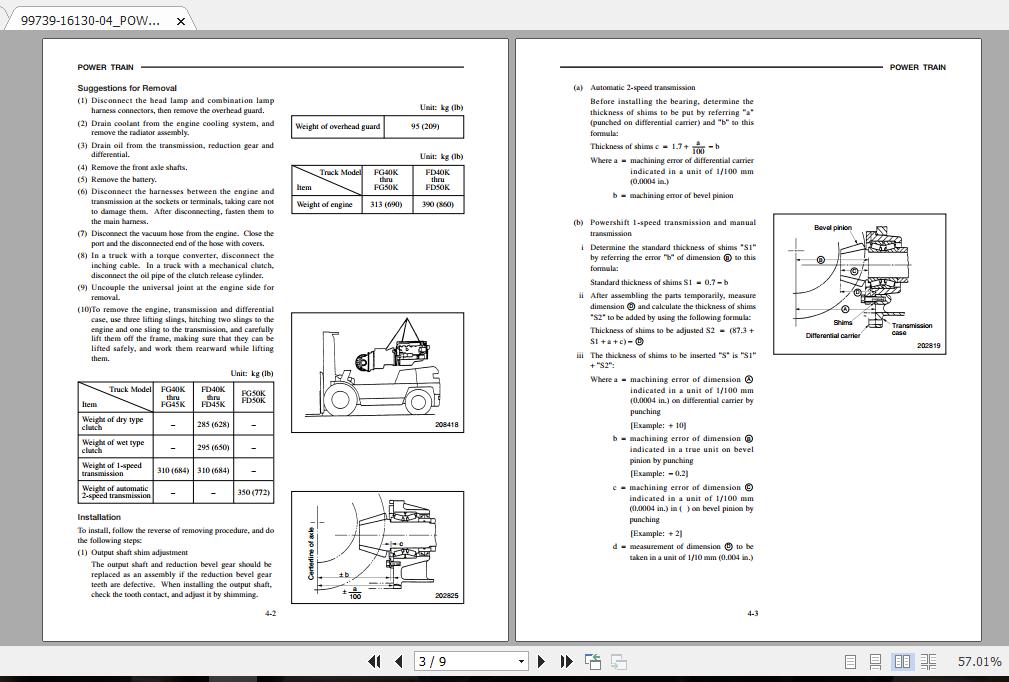Toggle off the highlighted two-page facing view
The height and width of the screenshot is (682, 1009).
902,661
